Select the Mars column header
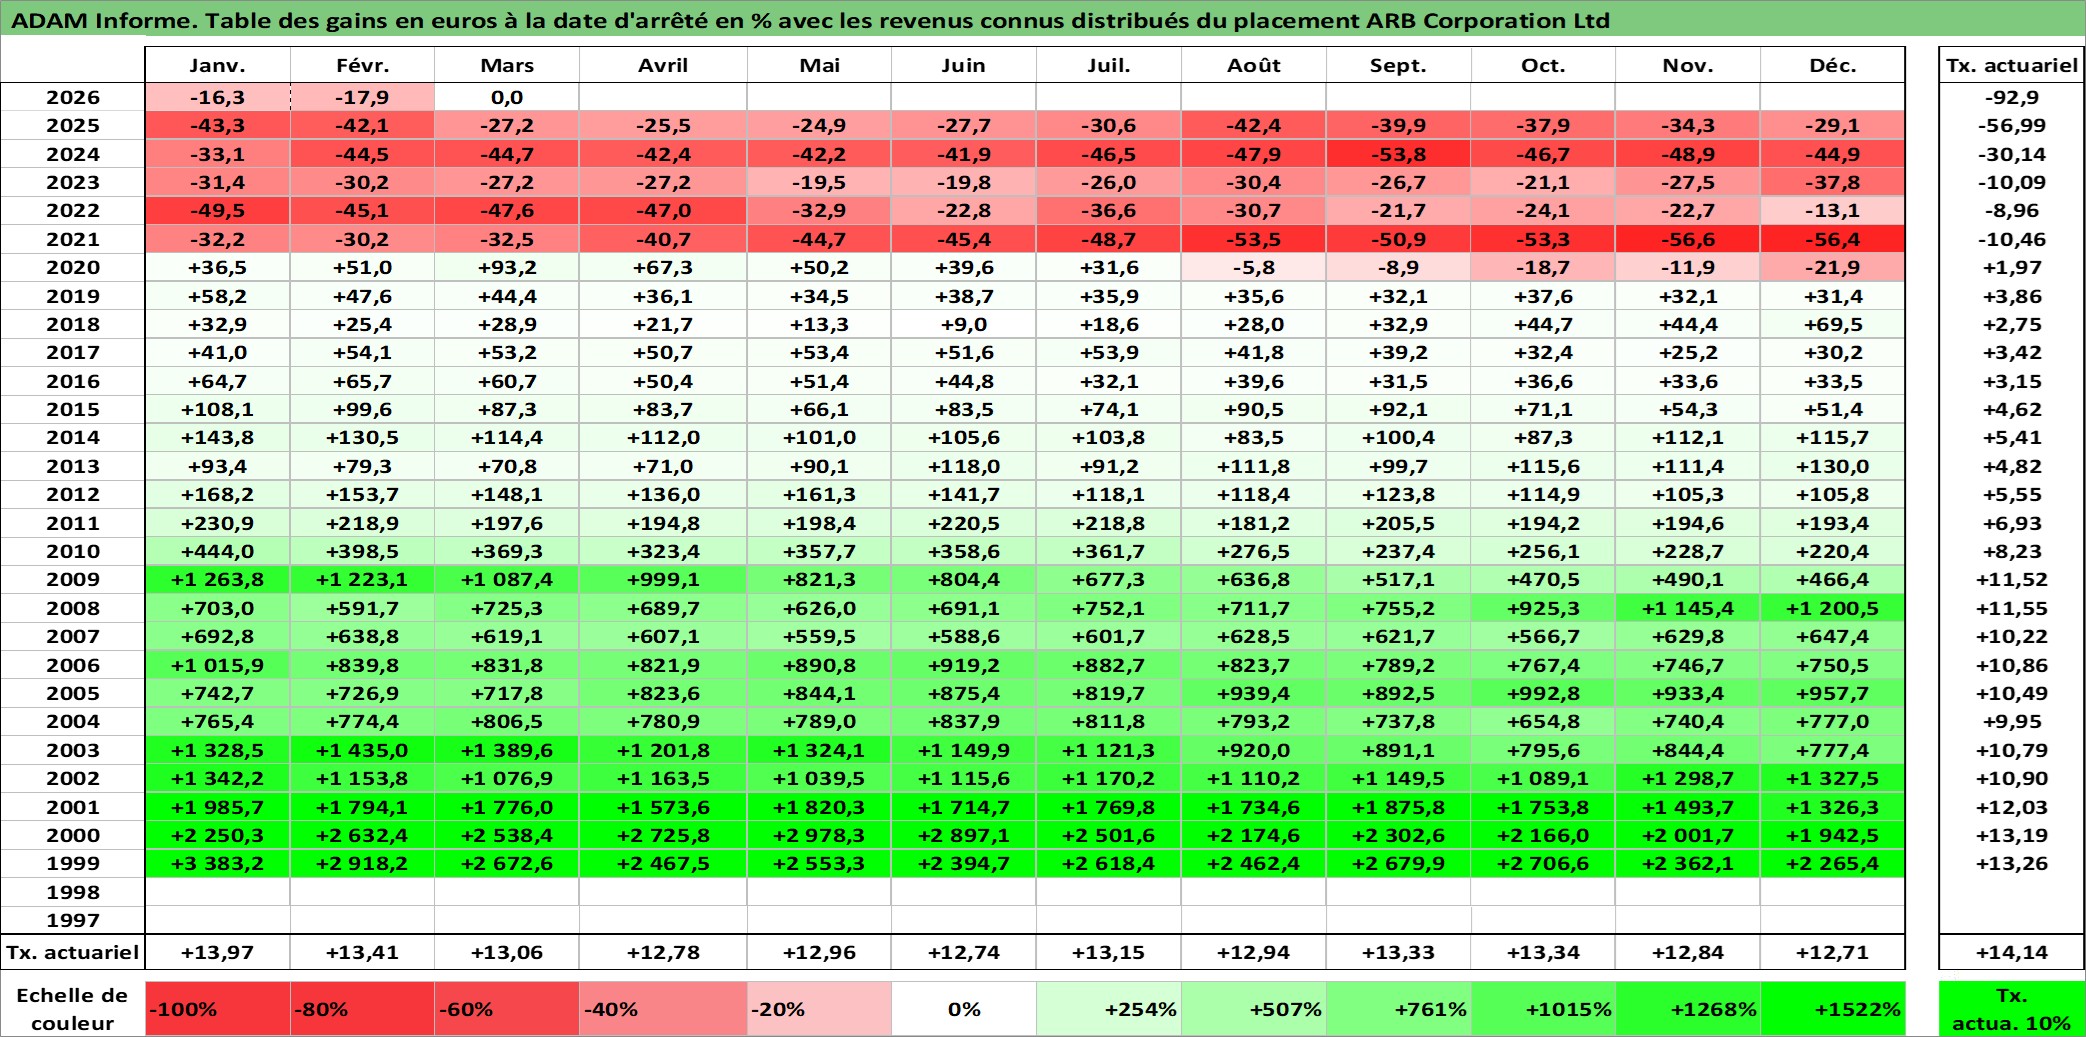Screen dimensions: 2086x1037 click(x=507, y=65)
